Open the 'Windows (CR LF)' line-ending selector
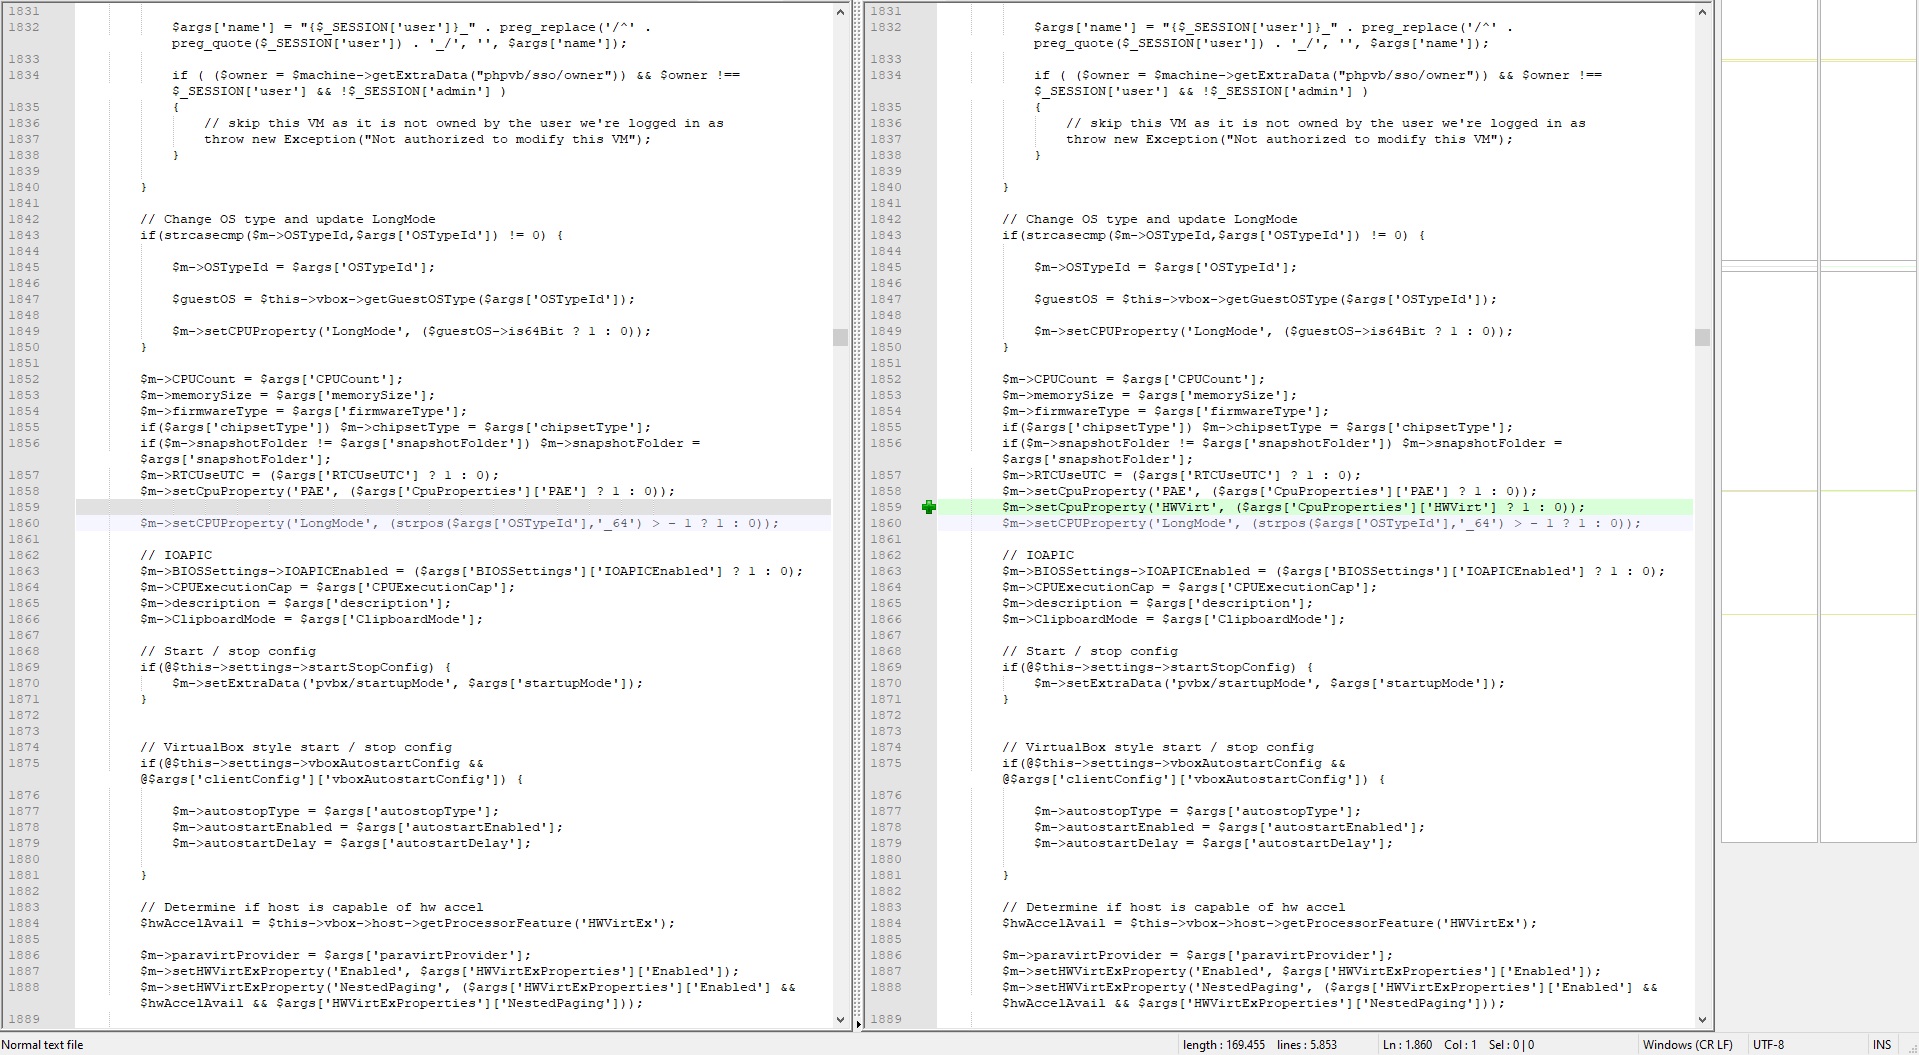 tap(1687, 1045)
